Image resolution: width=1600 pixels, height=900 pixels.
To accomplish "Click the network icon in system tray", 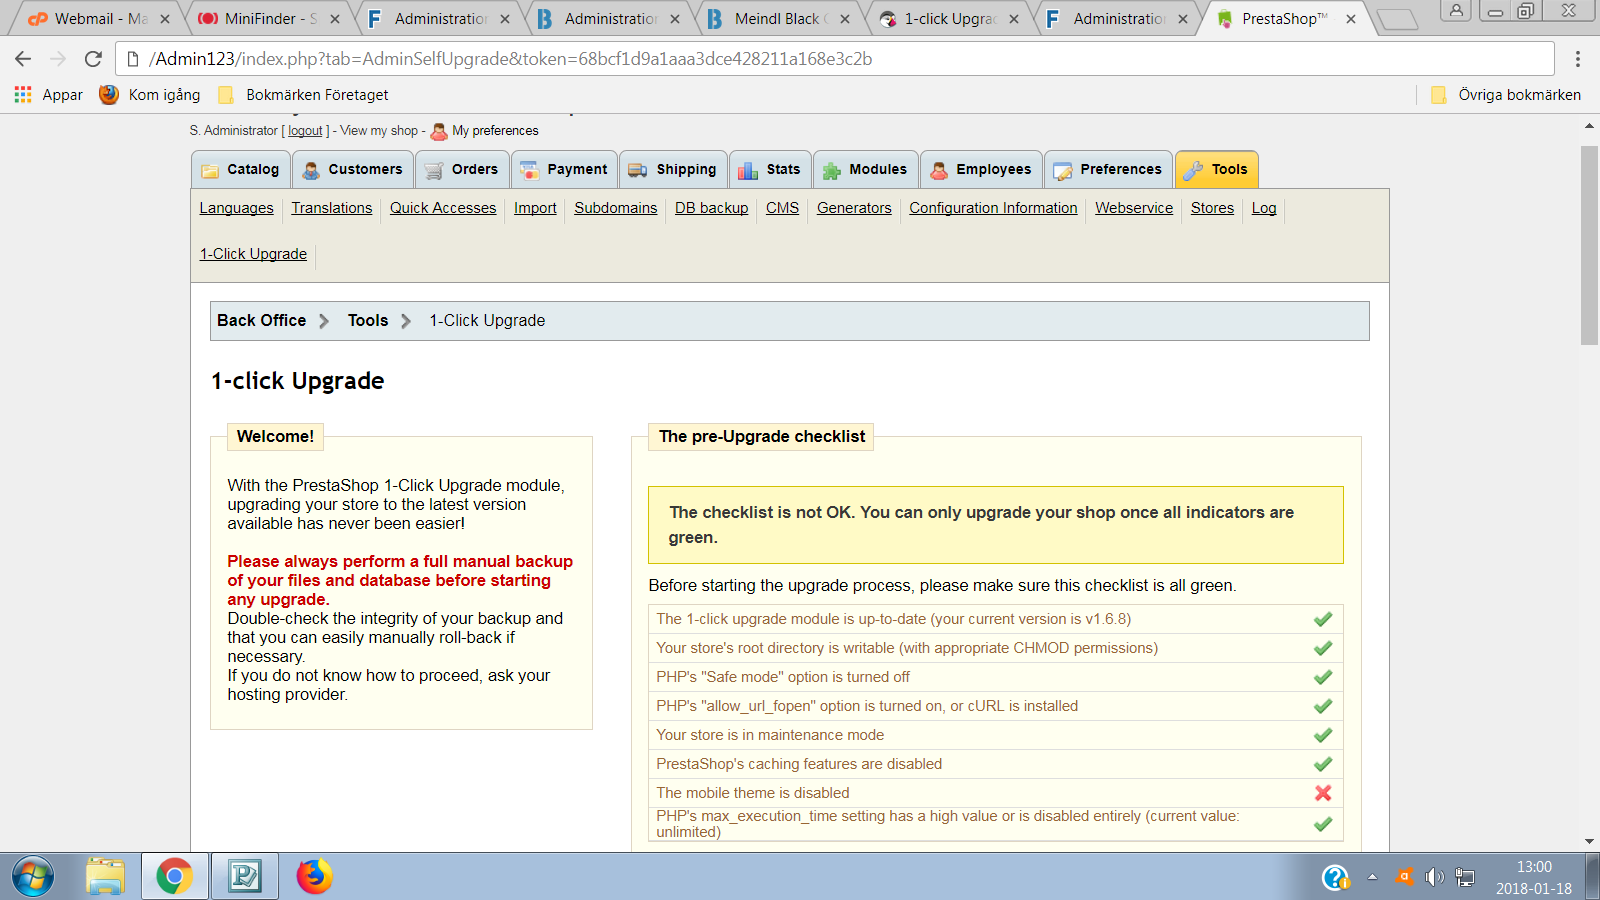I will click(1465, 877).
